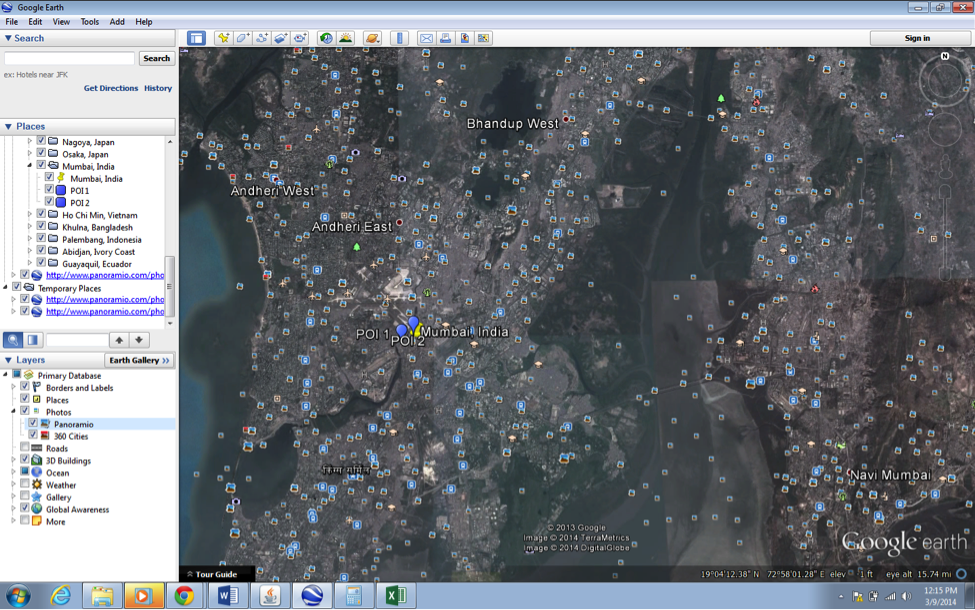Expand the Weather layer
The image size is (975, 610).
pos(11,485)
